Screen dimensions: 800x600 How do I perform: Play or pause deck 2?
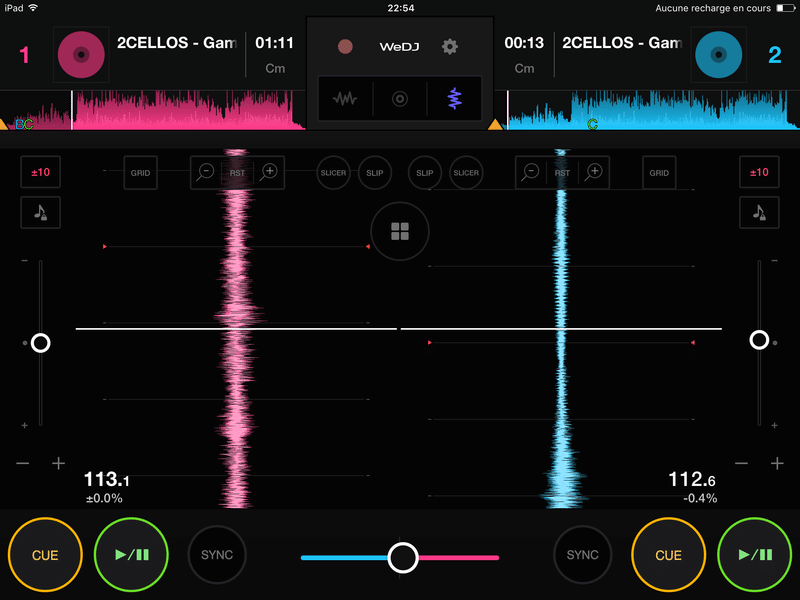click(755, 555)
